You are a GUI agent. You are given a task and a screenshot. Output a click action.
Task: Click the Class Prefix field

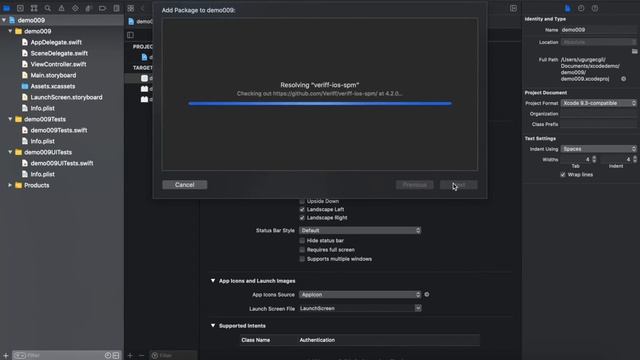(598, 124)
